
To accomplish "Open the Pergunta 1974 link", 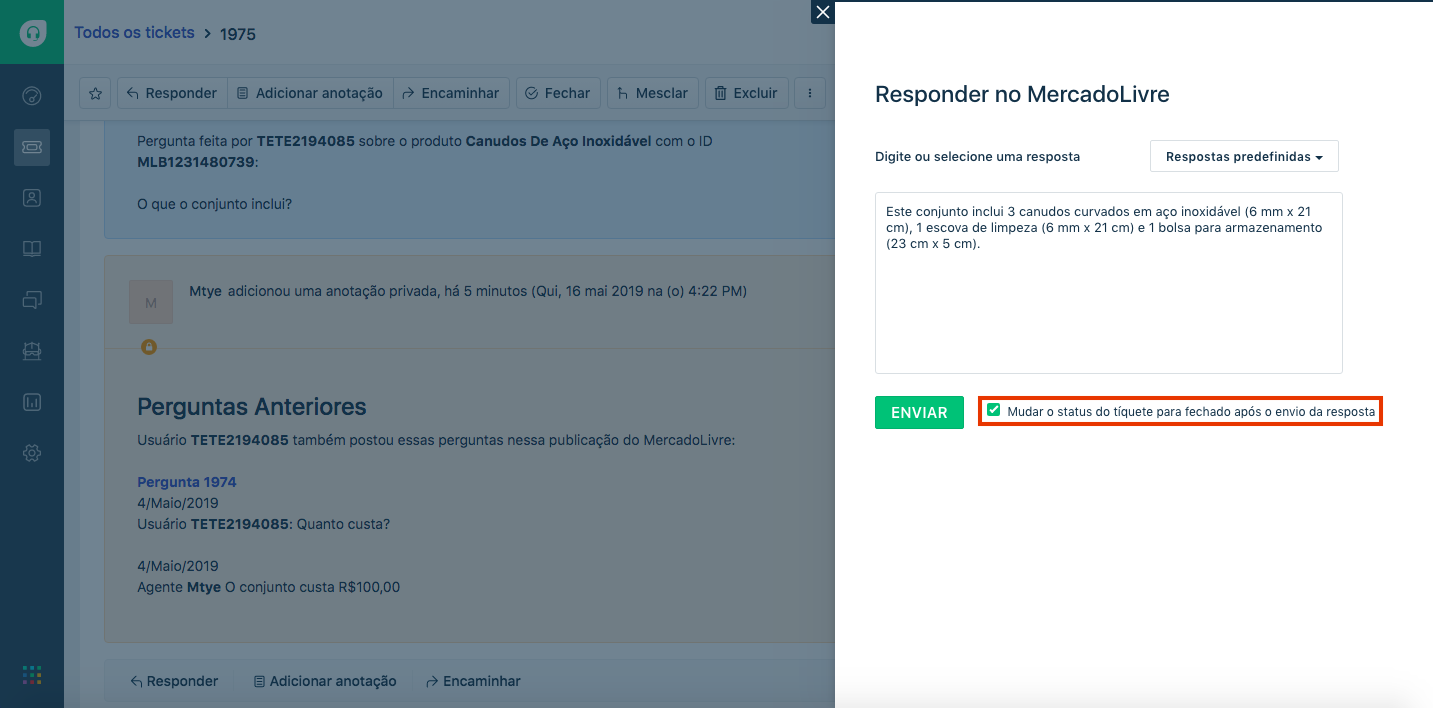I will click(187, 482).
